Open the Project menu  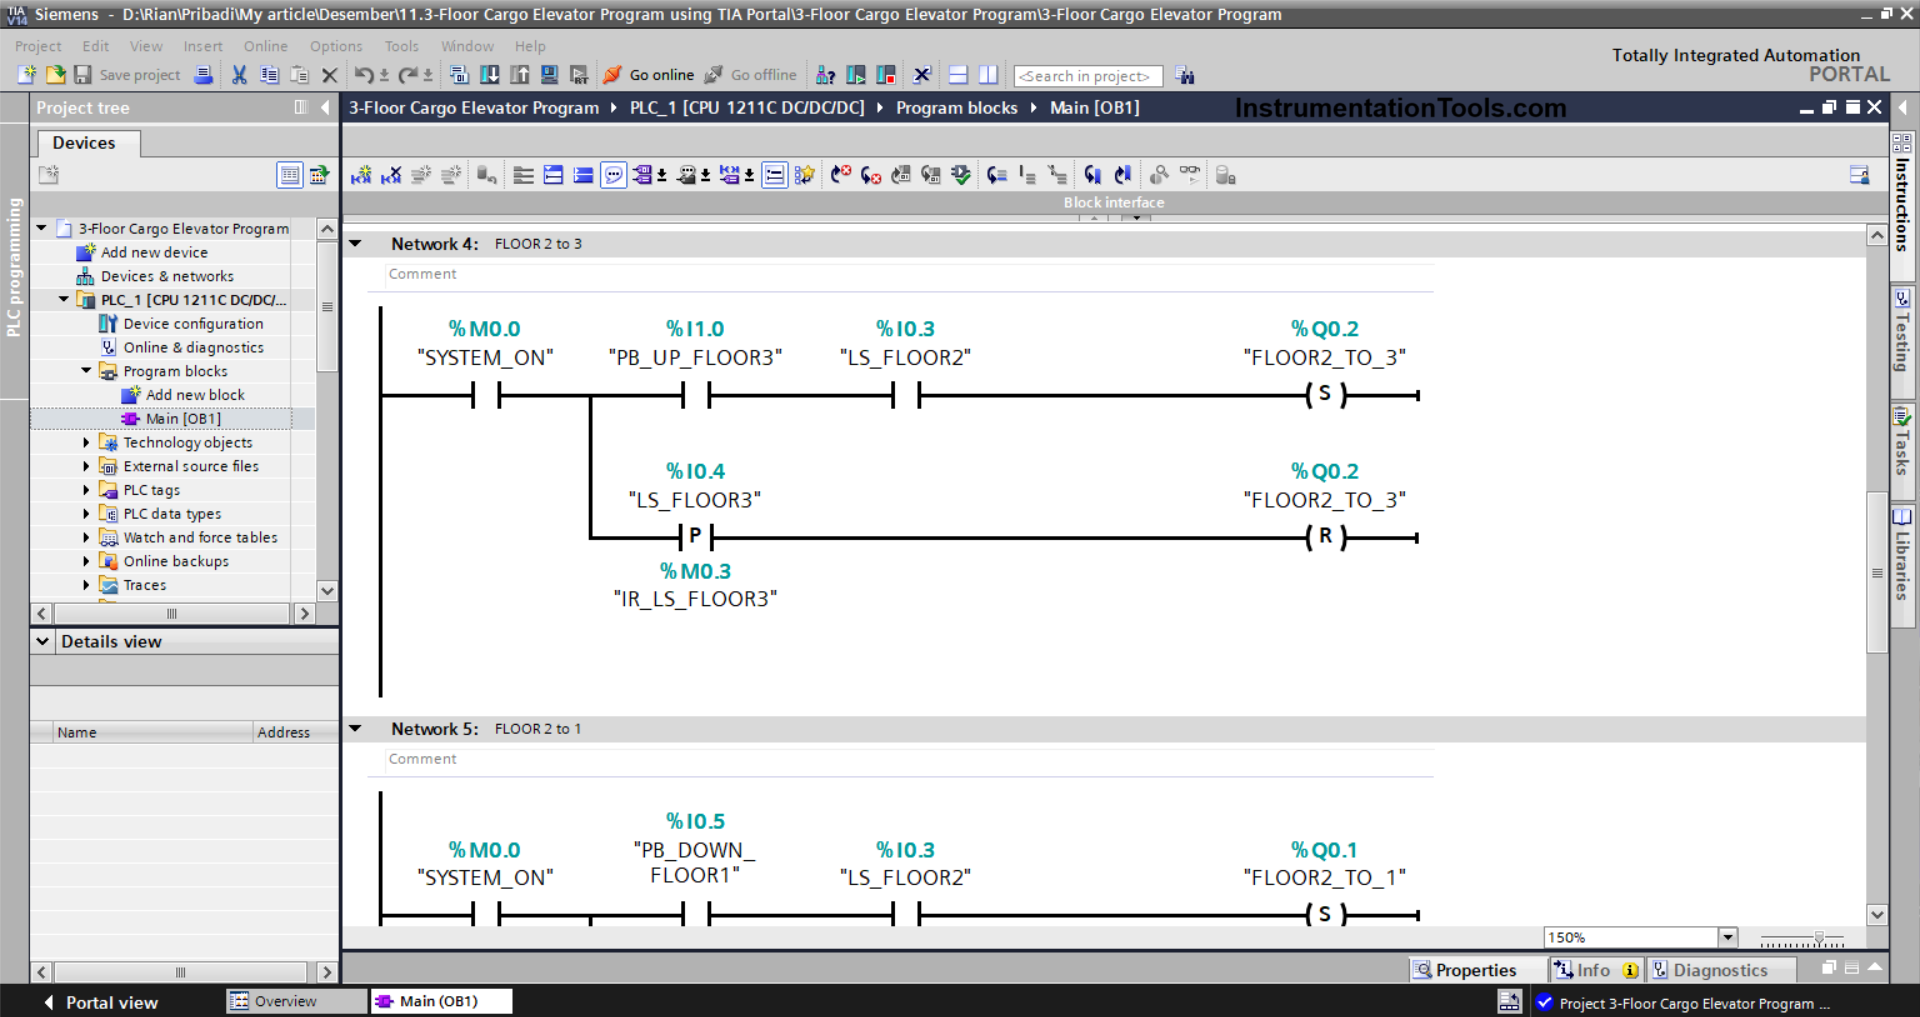pos(38,46)
